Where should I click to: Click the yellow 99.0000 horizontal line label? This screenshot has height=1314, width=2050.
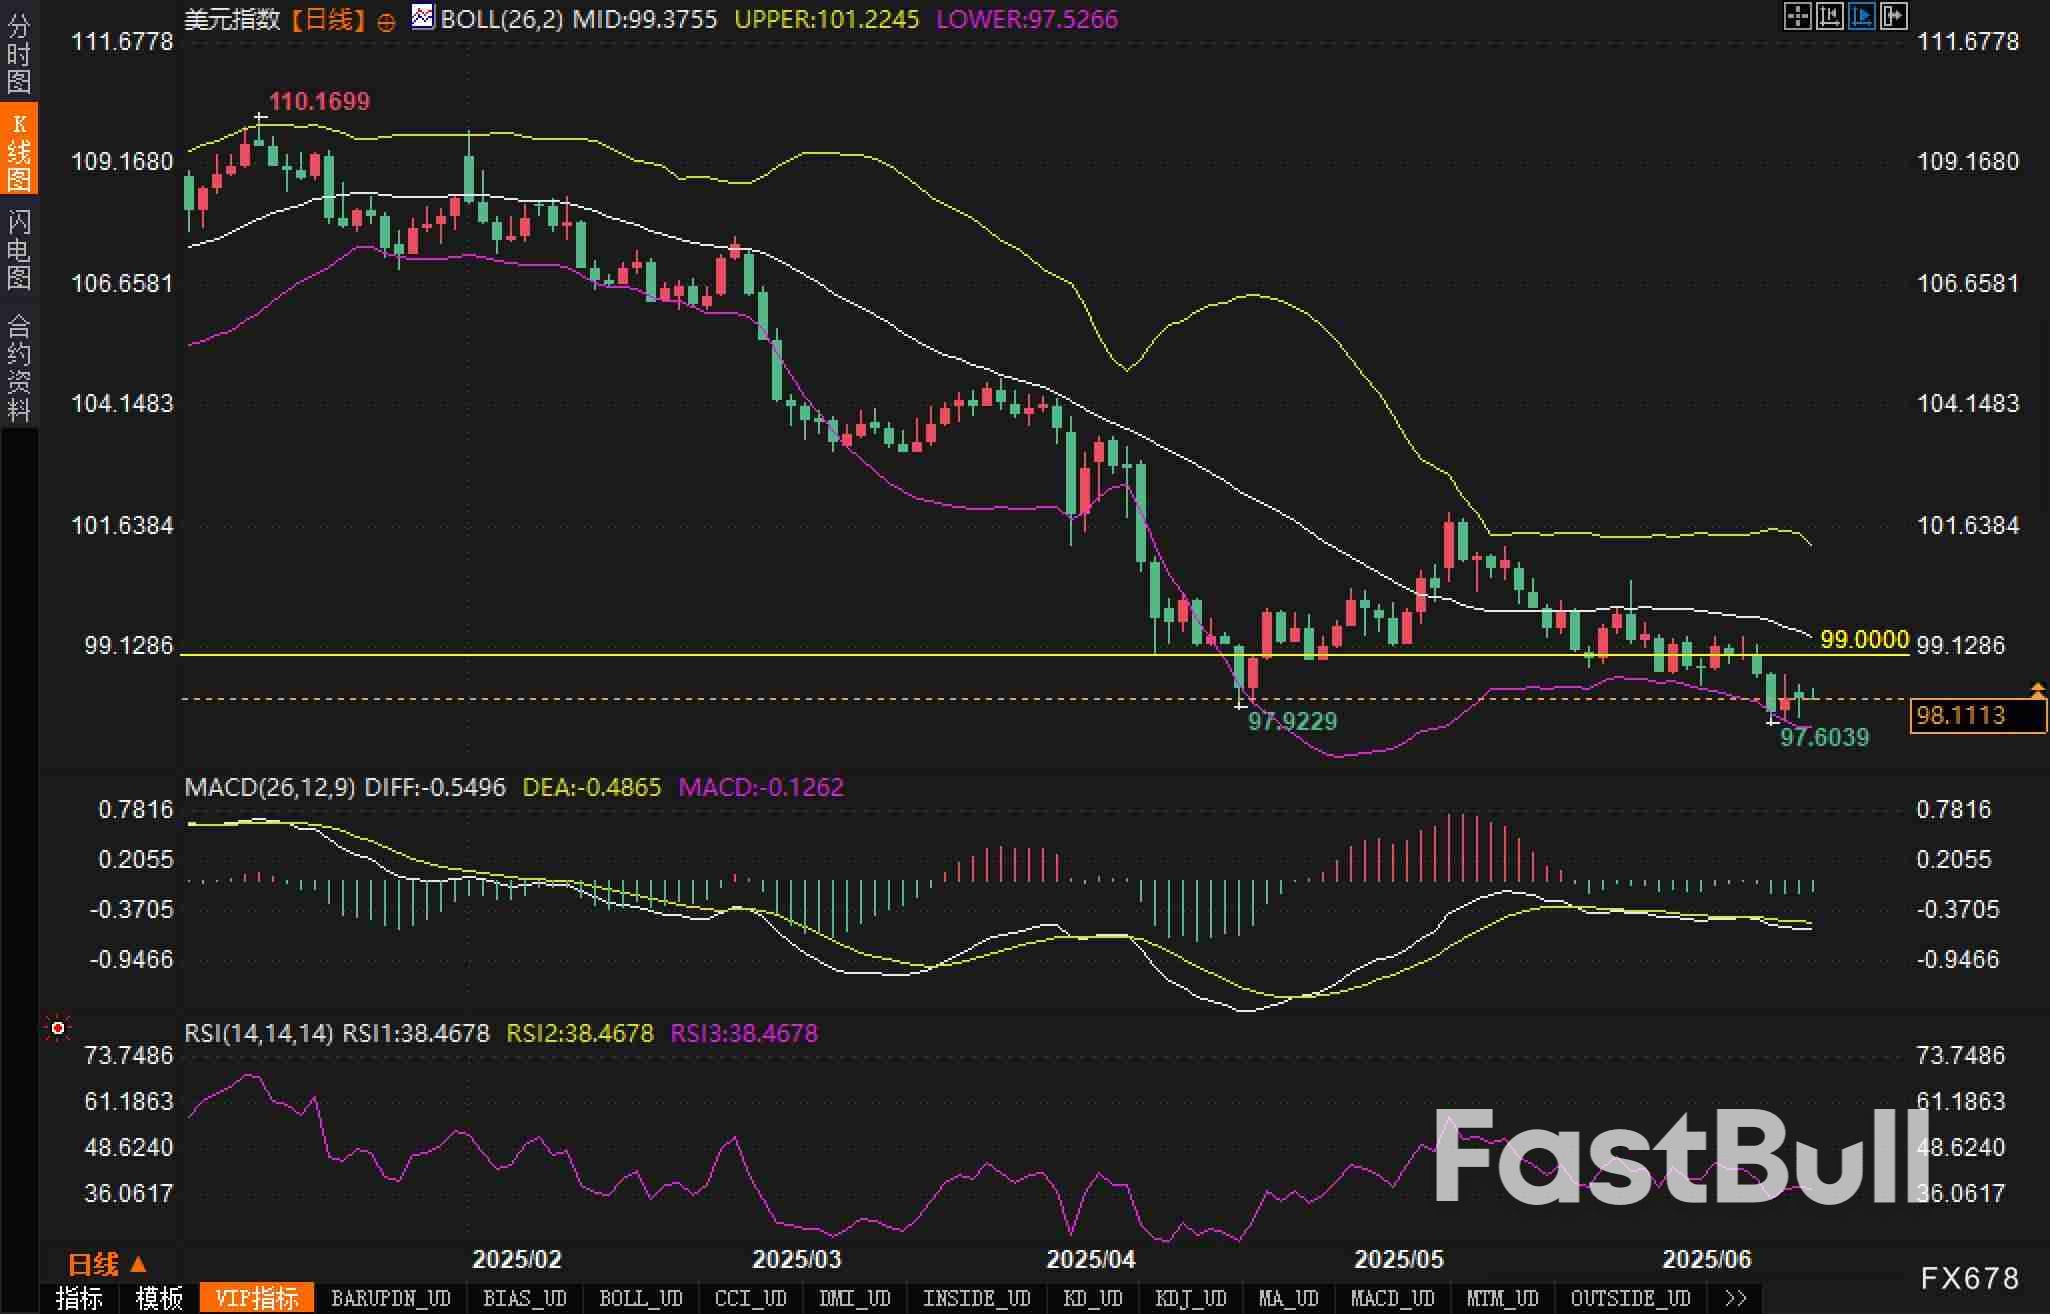click(1864, 639)
